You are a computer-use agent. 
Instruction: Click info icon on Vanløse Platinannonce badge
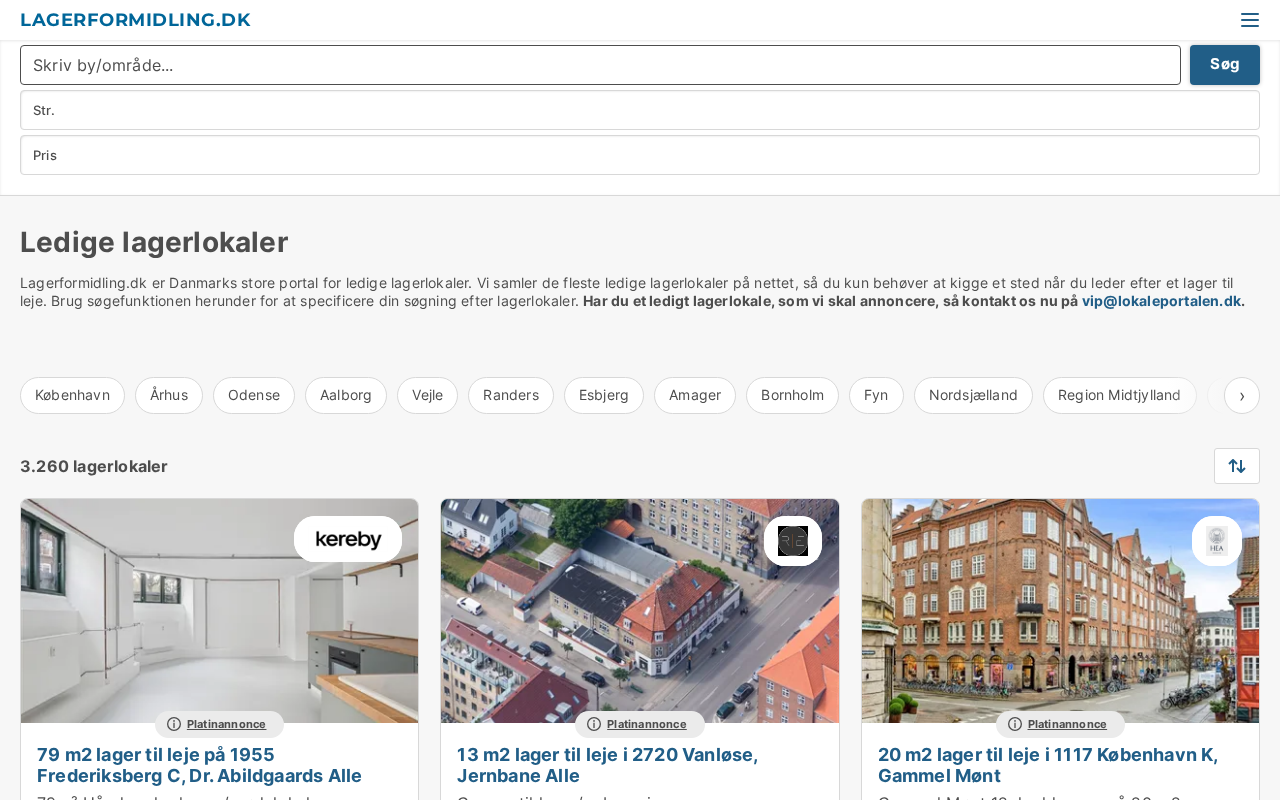pyautogui.click(x=594, y=724)
